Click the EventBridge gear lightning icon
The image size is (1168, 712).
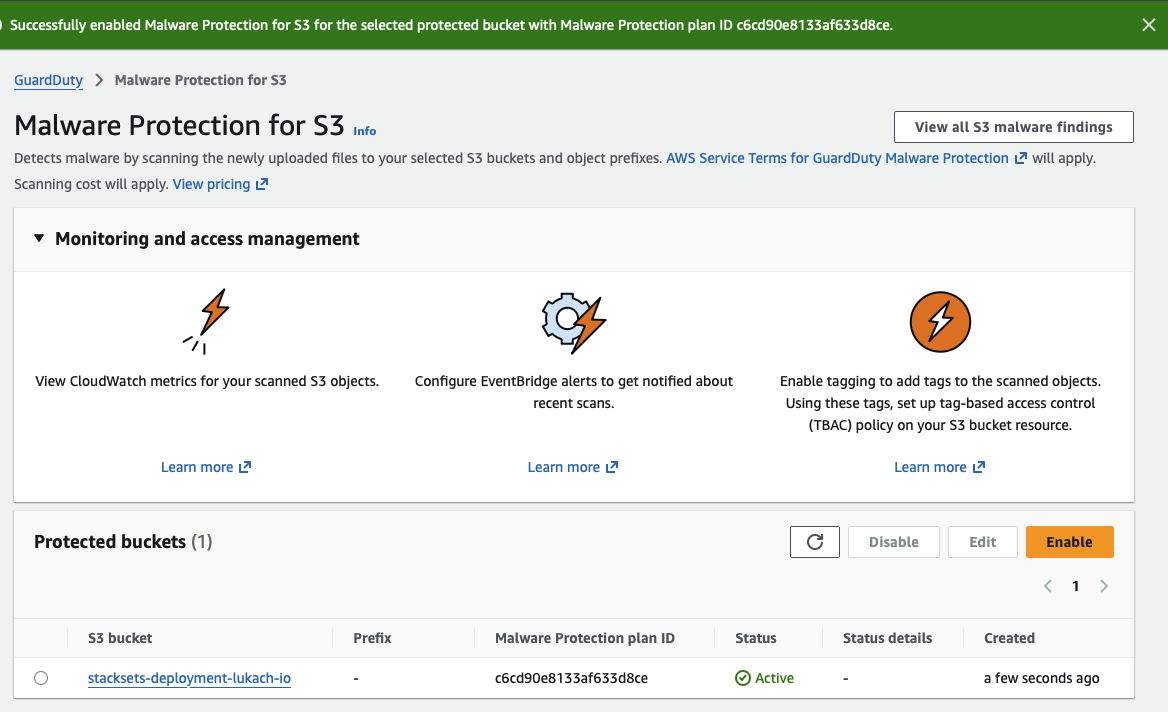[573, 321]
